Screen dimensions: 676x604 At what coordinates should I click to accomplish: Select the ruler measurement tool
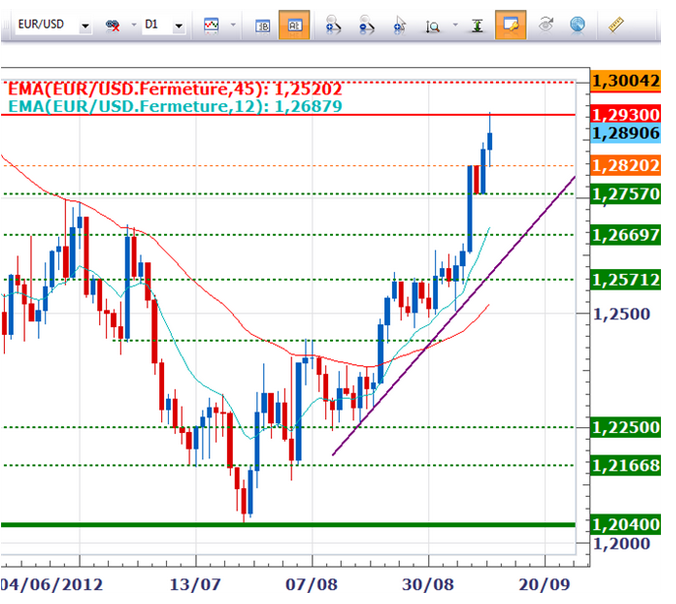(616, 25)
